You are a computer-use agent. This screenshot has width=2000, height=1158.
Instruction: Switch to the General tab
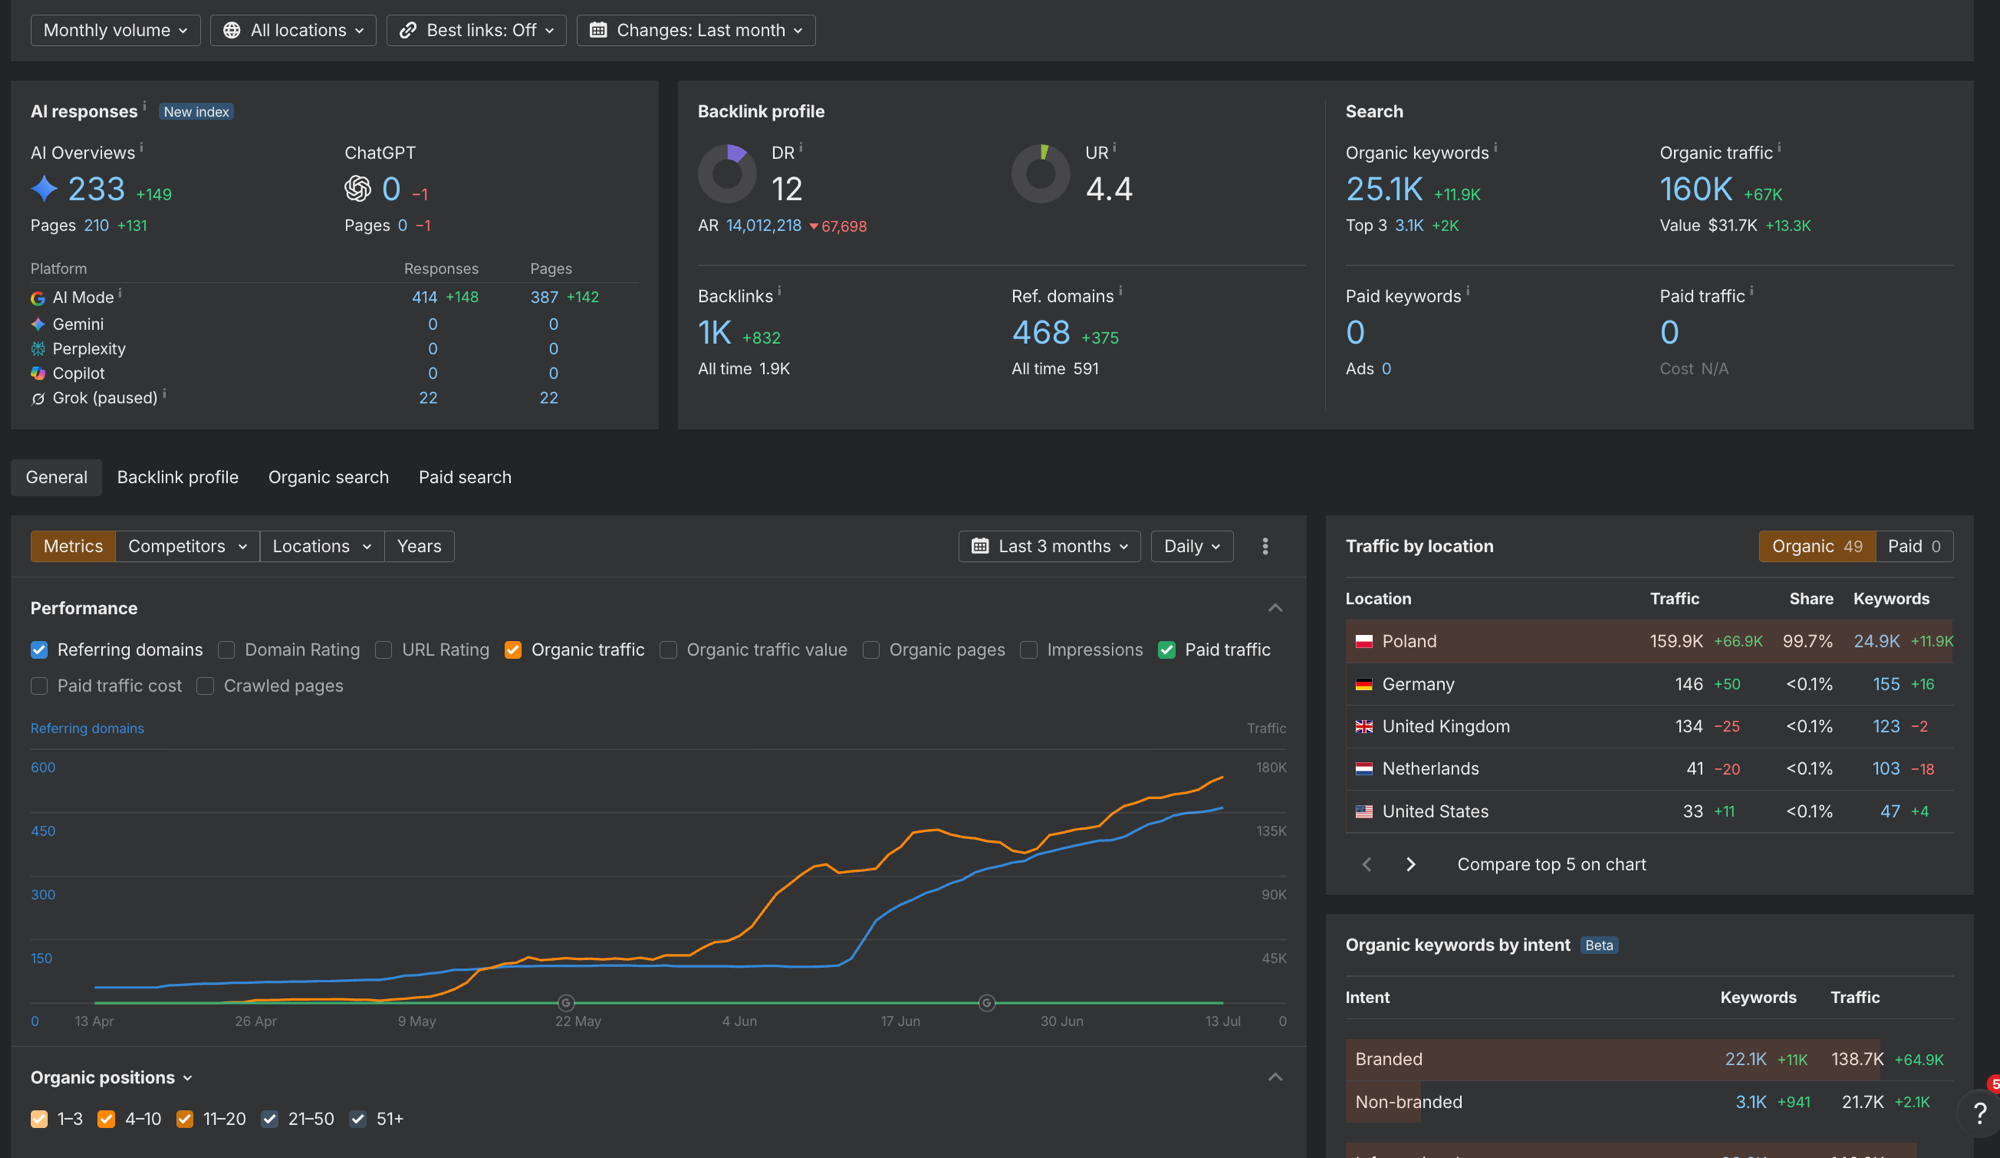56,477
